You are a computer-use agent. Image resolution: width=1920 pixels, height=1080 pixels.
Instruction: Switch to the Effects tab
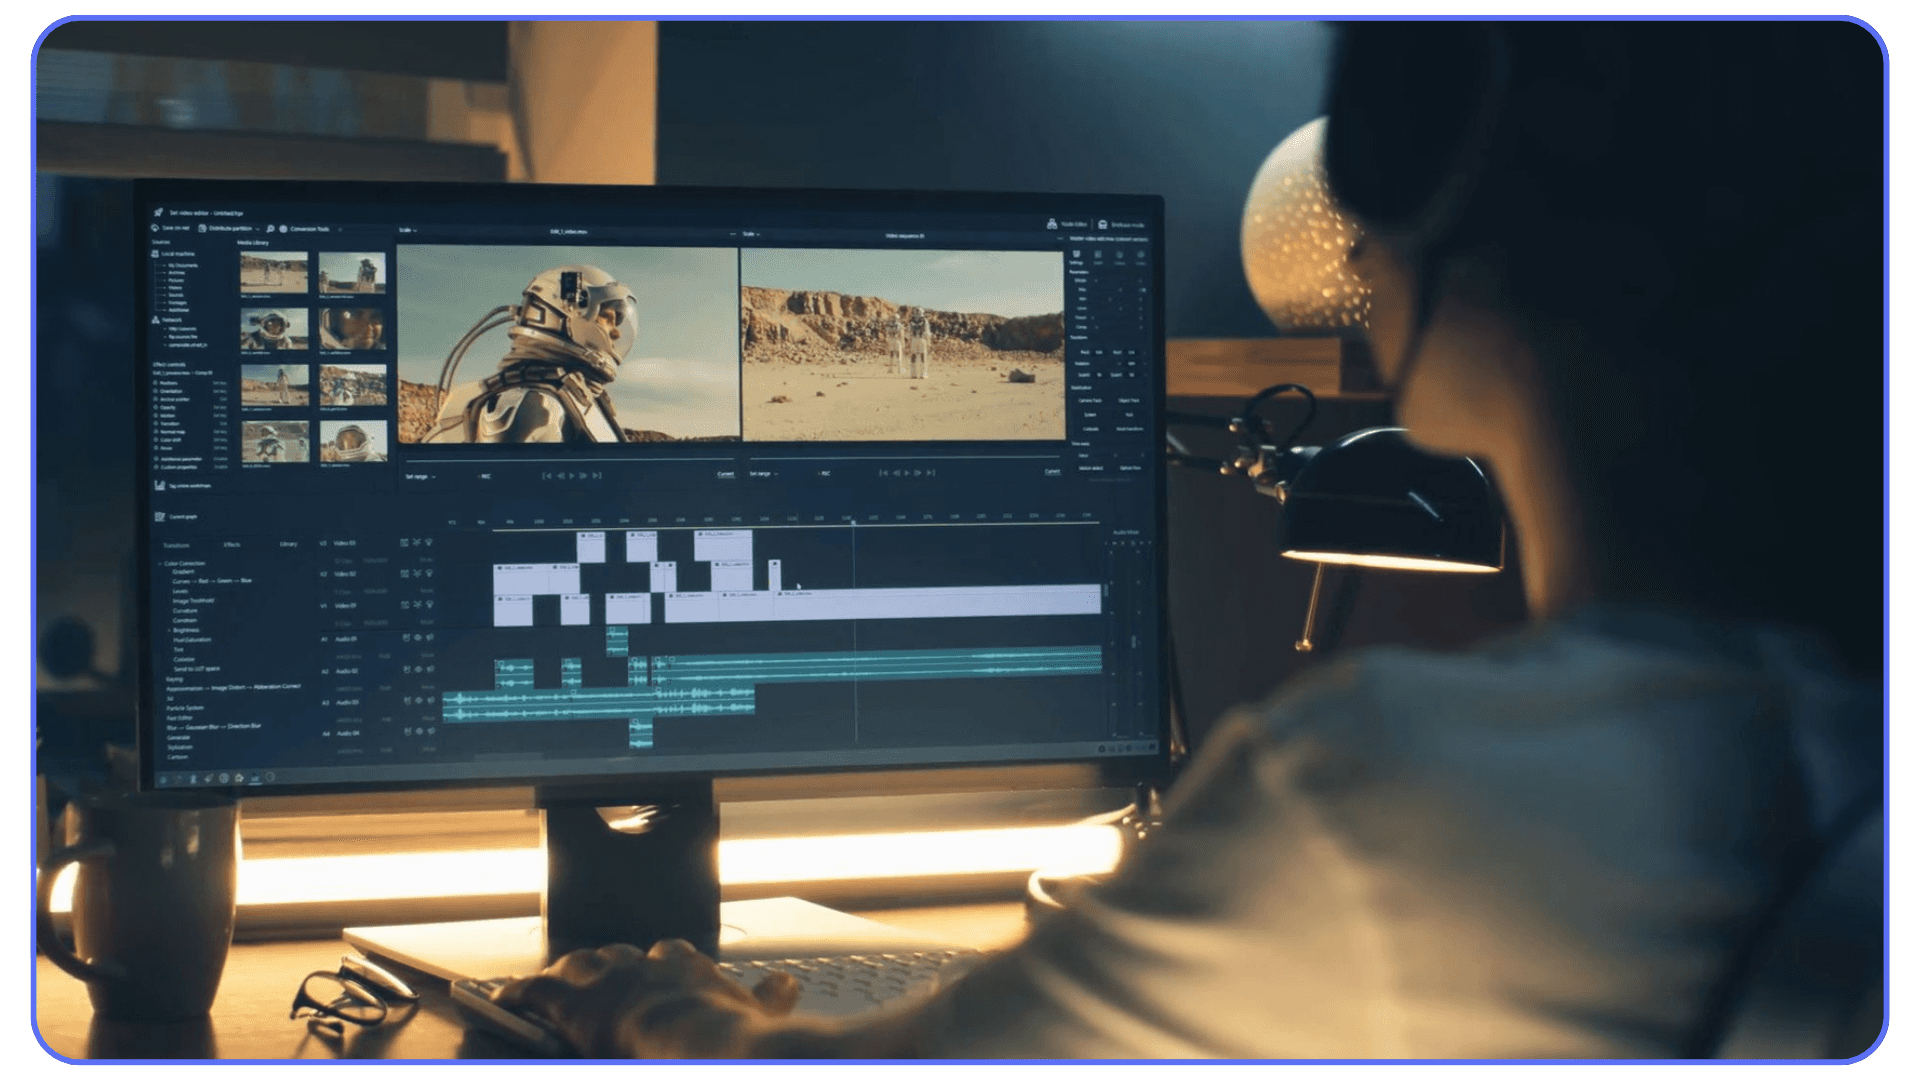coord(232,544)
